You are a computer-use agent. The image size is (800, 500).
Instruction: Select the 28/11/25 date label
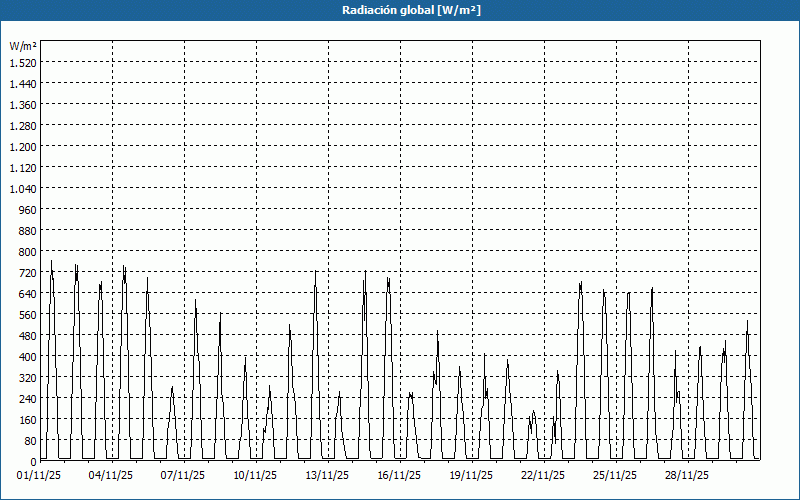point(687,476)
